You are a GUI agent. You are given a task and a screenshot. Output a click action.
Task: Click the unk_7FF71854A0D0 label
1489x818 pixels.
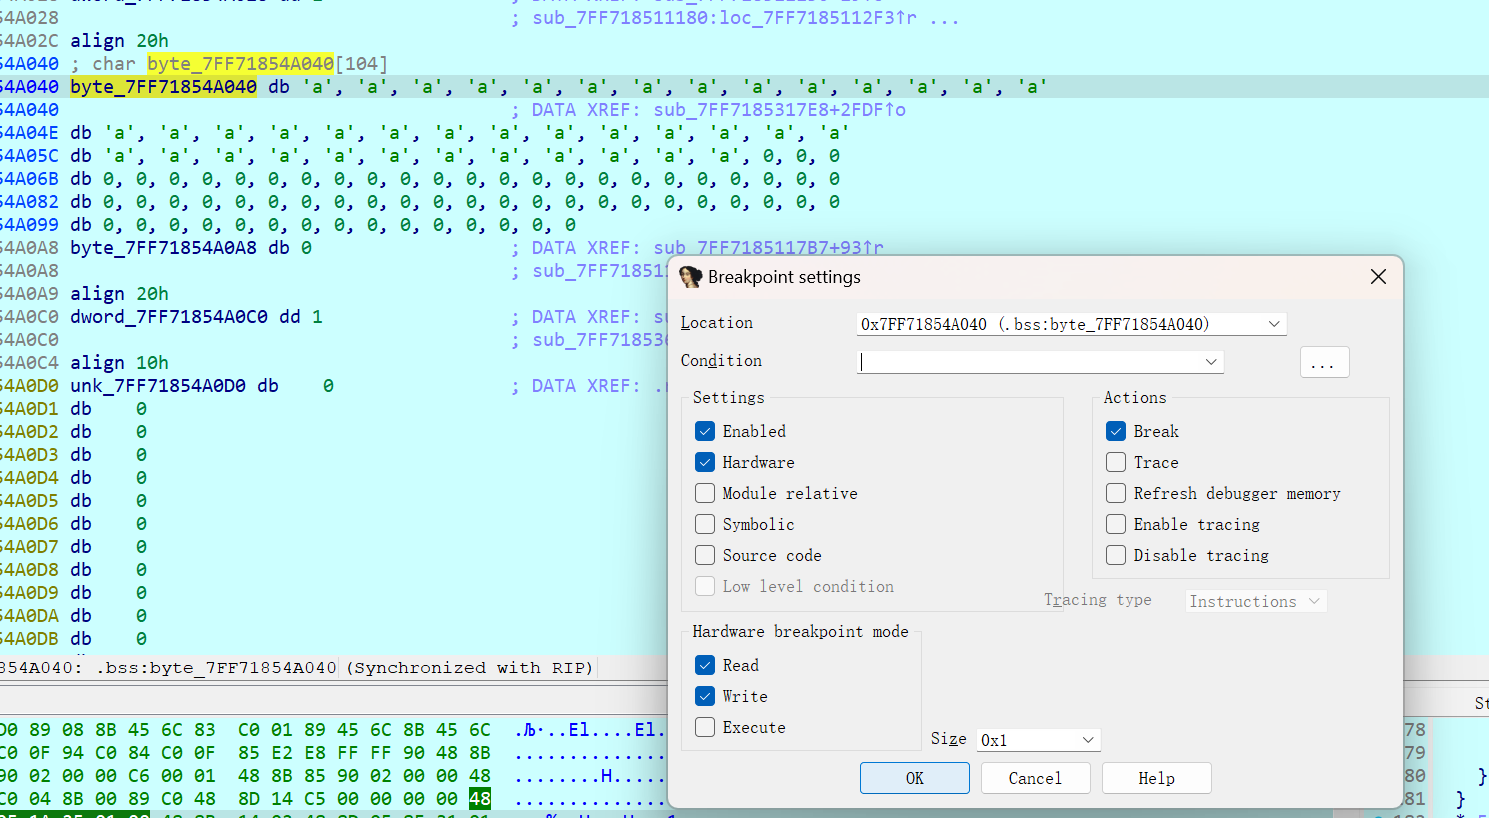click(x=158, y=386)
